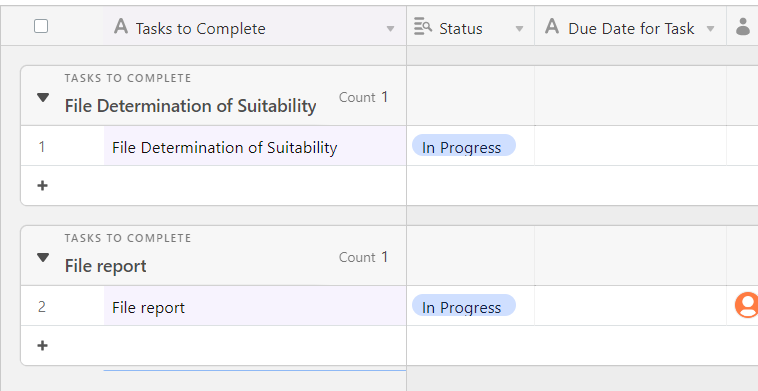The height and width of the screenshot is (391, 758).
Task: Click the text-type icon beside Due Date for Task
Action: click(552, 27)
